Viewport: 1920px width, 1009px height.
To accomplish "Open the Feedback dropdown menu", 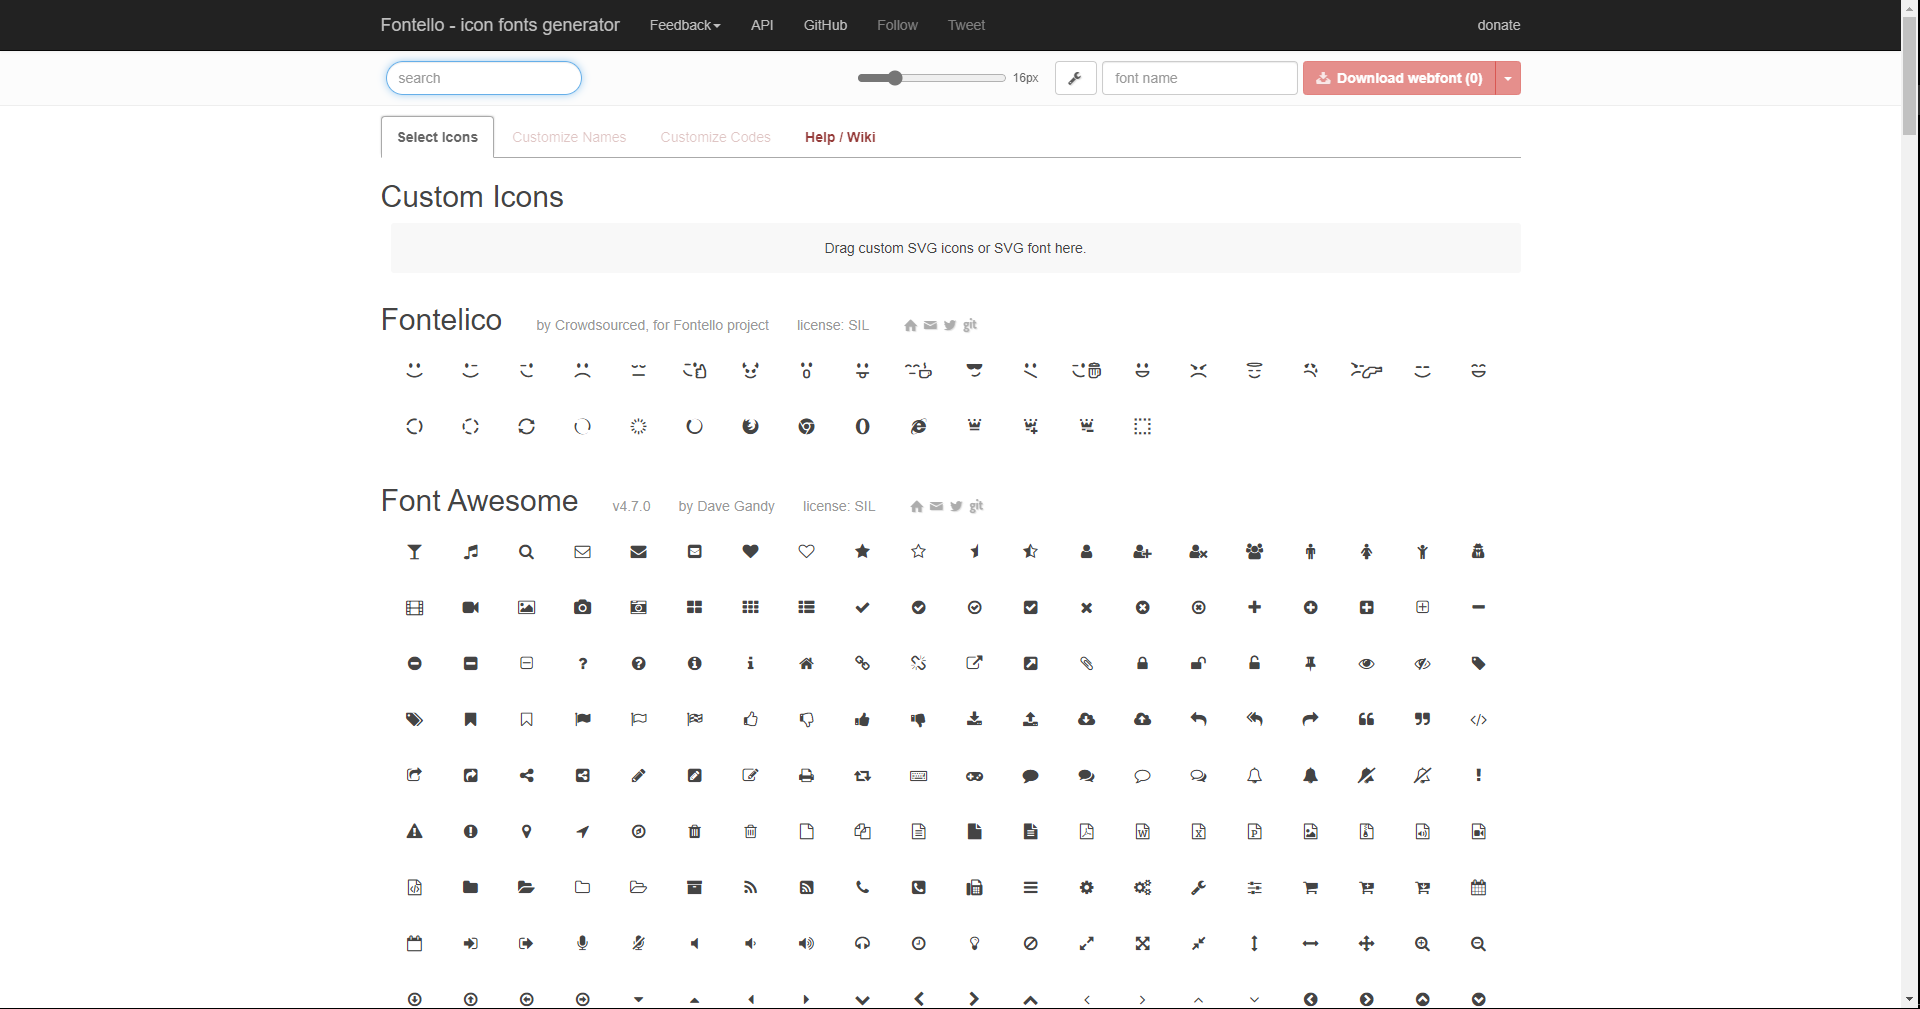I will pyautogui.click(x=685, y=25).
